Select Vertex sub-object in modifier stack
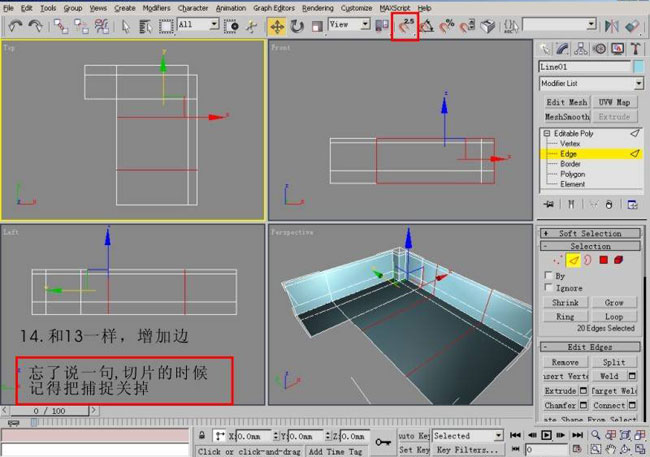Viewport: 650px width, 457px height. [x=570, y=143]
